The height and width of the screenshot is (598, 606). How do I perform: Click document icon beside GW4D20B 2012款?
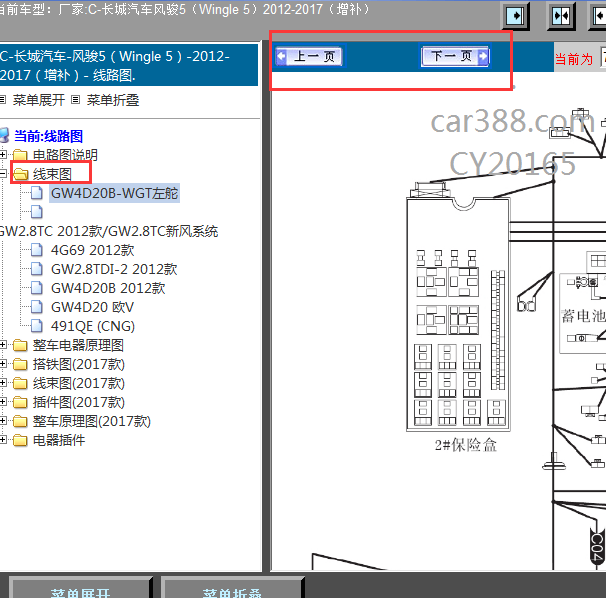[37, 288]
